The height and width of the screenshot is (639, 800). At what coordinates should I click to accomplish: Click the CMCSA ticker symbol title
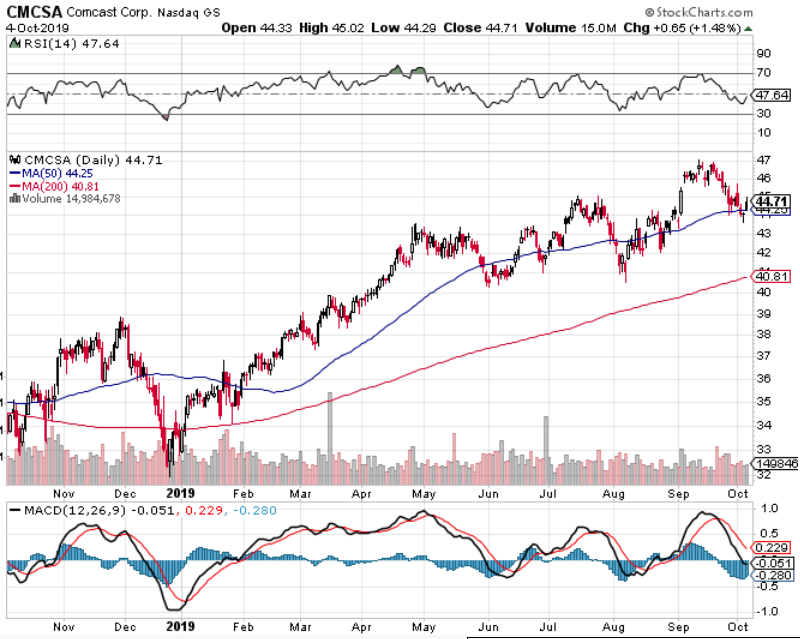click(34, 11)
